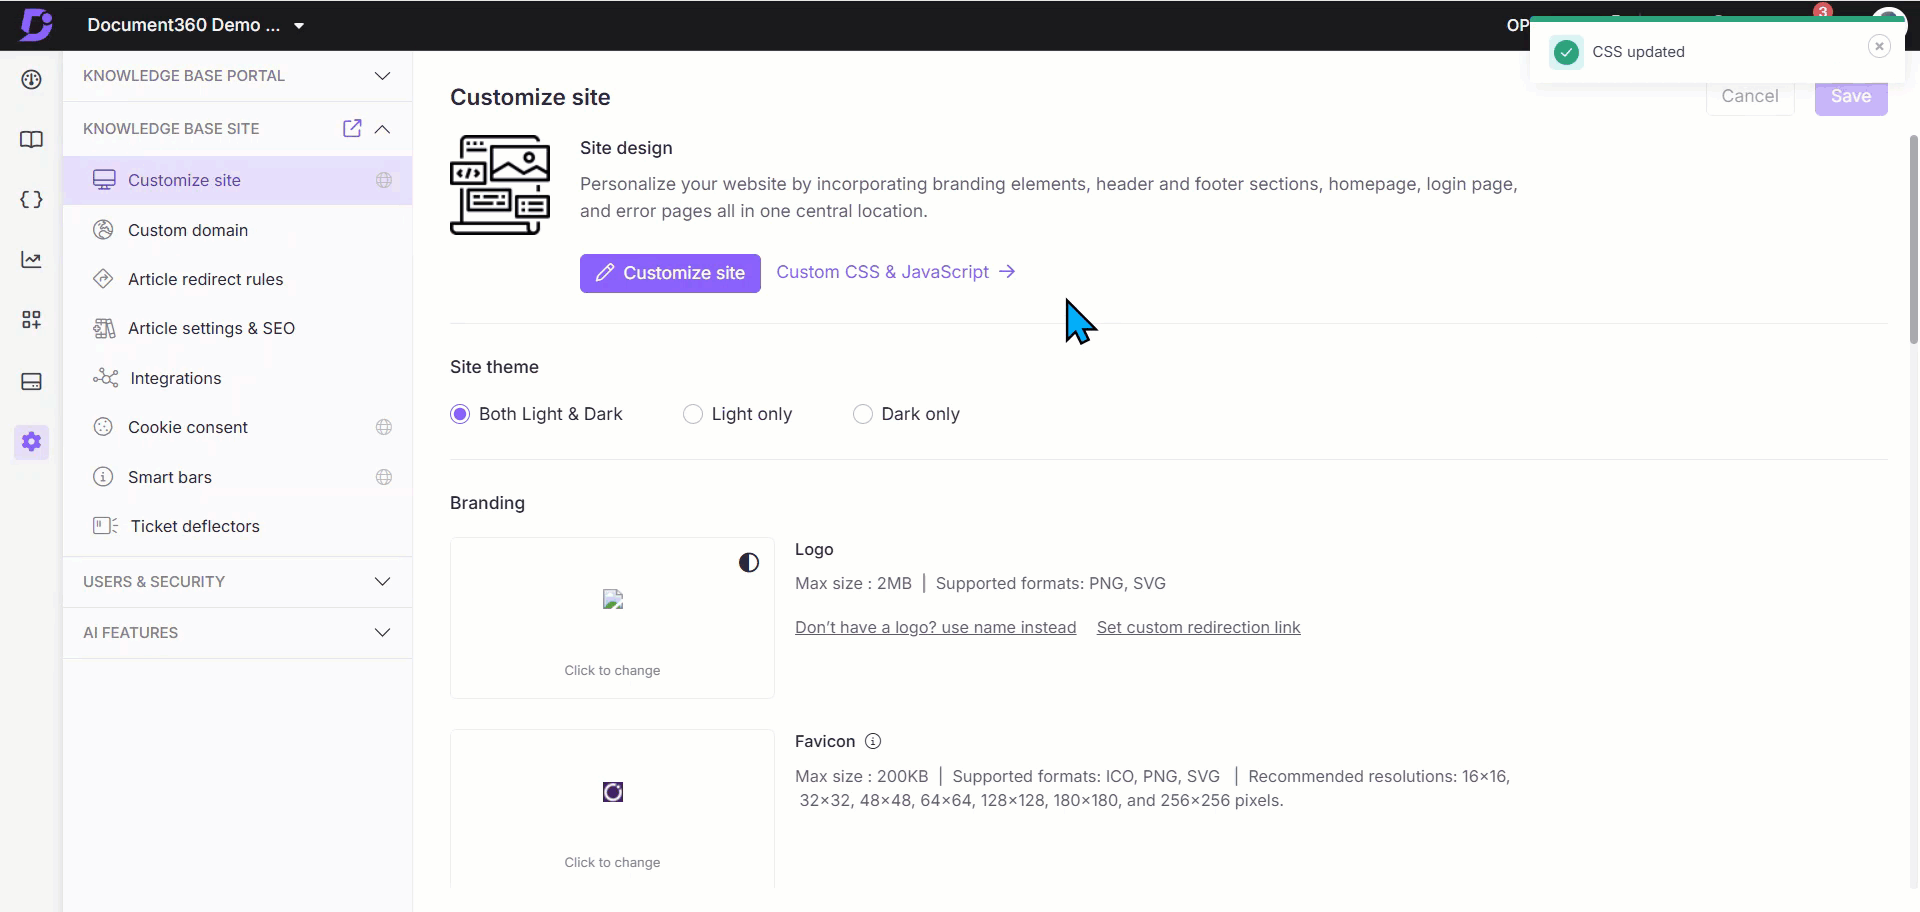The height and width of the screenshot is (912, 1920).
Task: Toggle logo light/dark preview icon
Action: pos(749,563)
